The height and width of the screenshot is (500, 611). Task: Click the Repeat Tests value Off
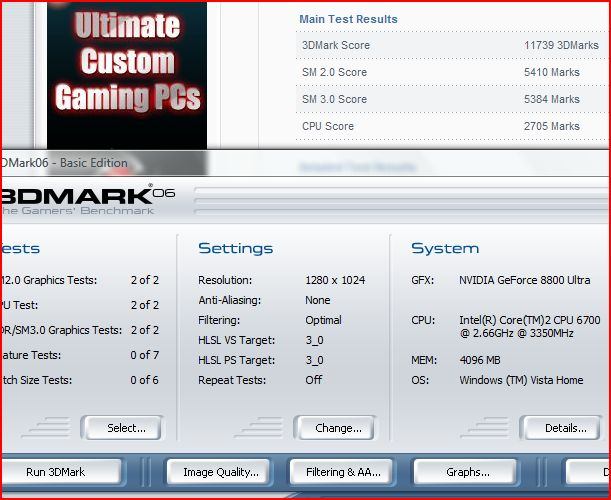click(x=314, y=380)
